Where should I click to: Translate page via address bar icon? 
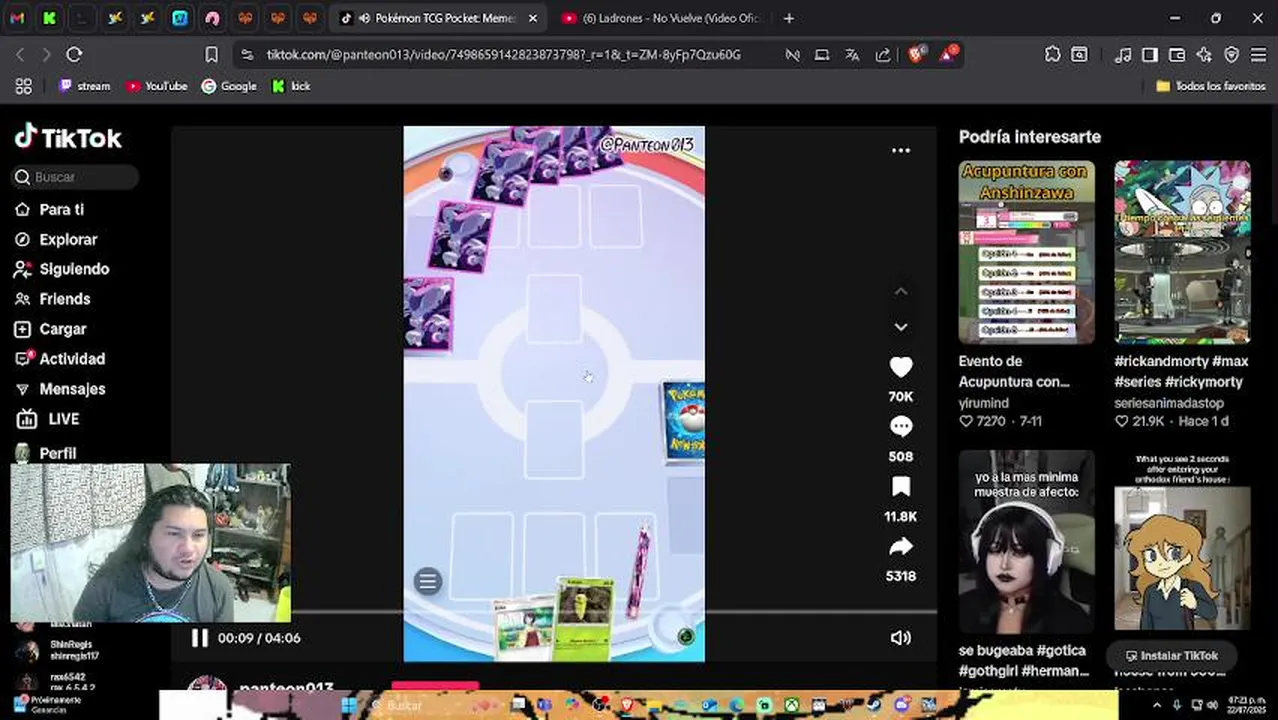tap(852, 55)
